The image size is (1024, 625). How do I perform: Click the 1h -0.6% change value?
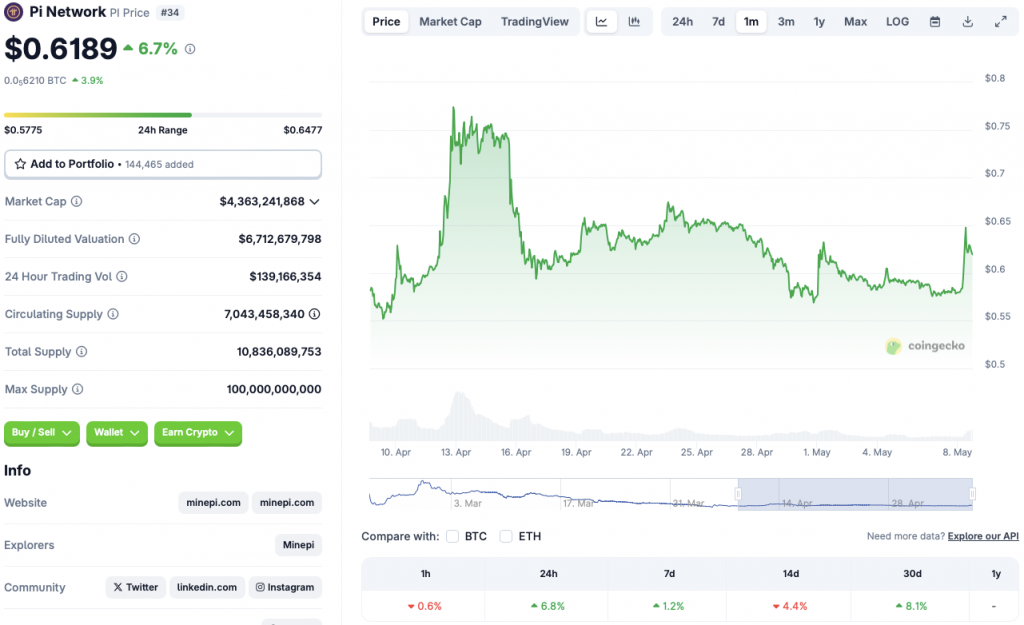425,606
